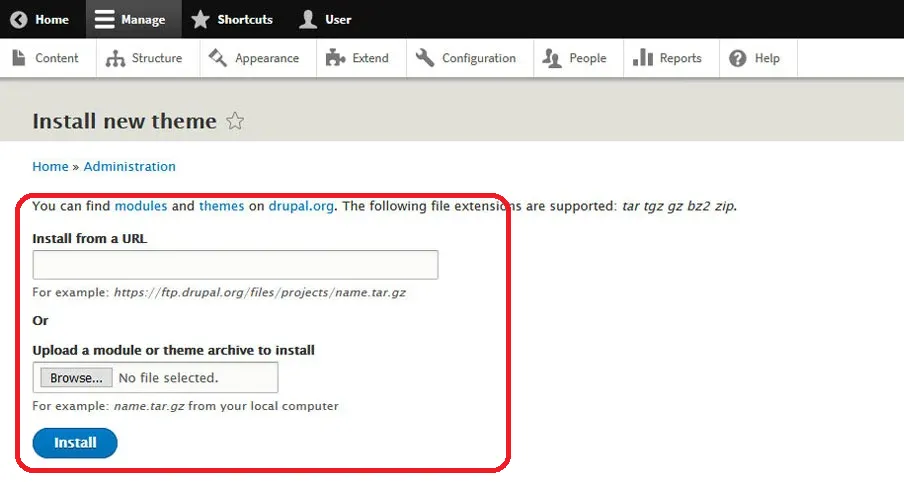Click the blue Install button
The image size is (906, 482).
click(x=75, y=443)
